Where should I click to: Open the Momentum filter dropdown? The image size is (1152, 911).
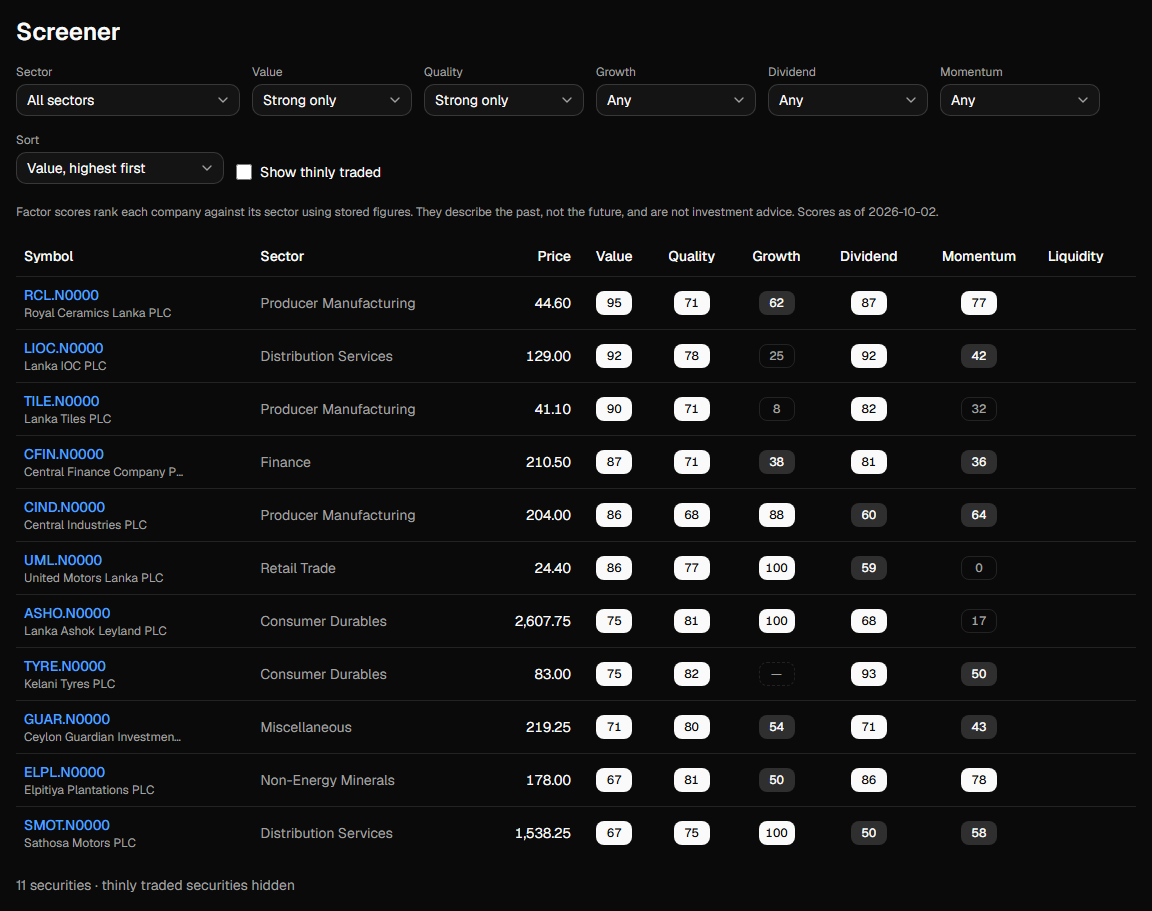point(1019,100)
